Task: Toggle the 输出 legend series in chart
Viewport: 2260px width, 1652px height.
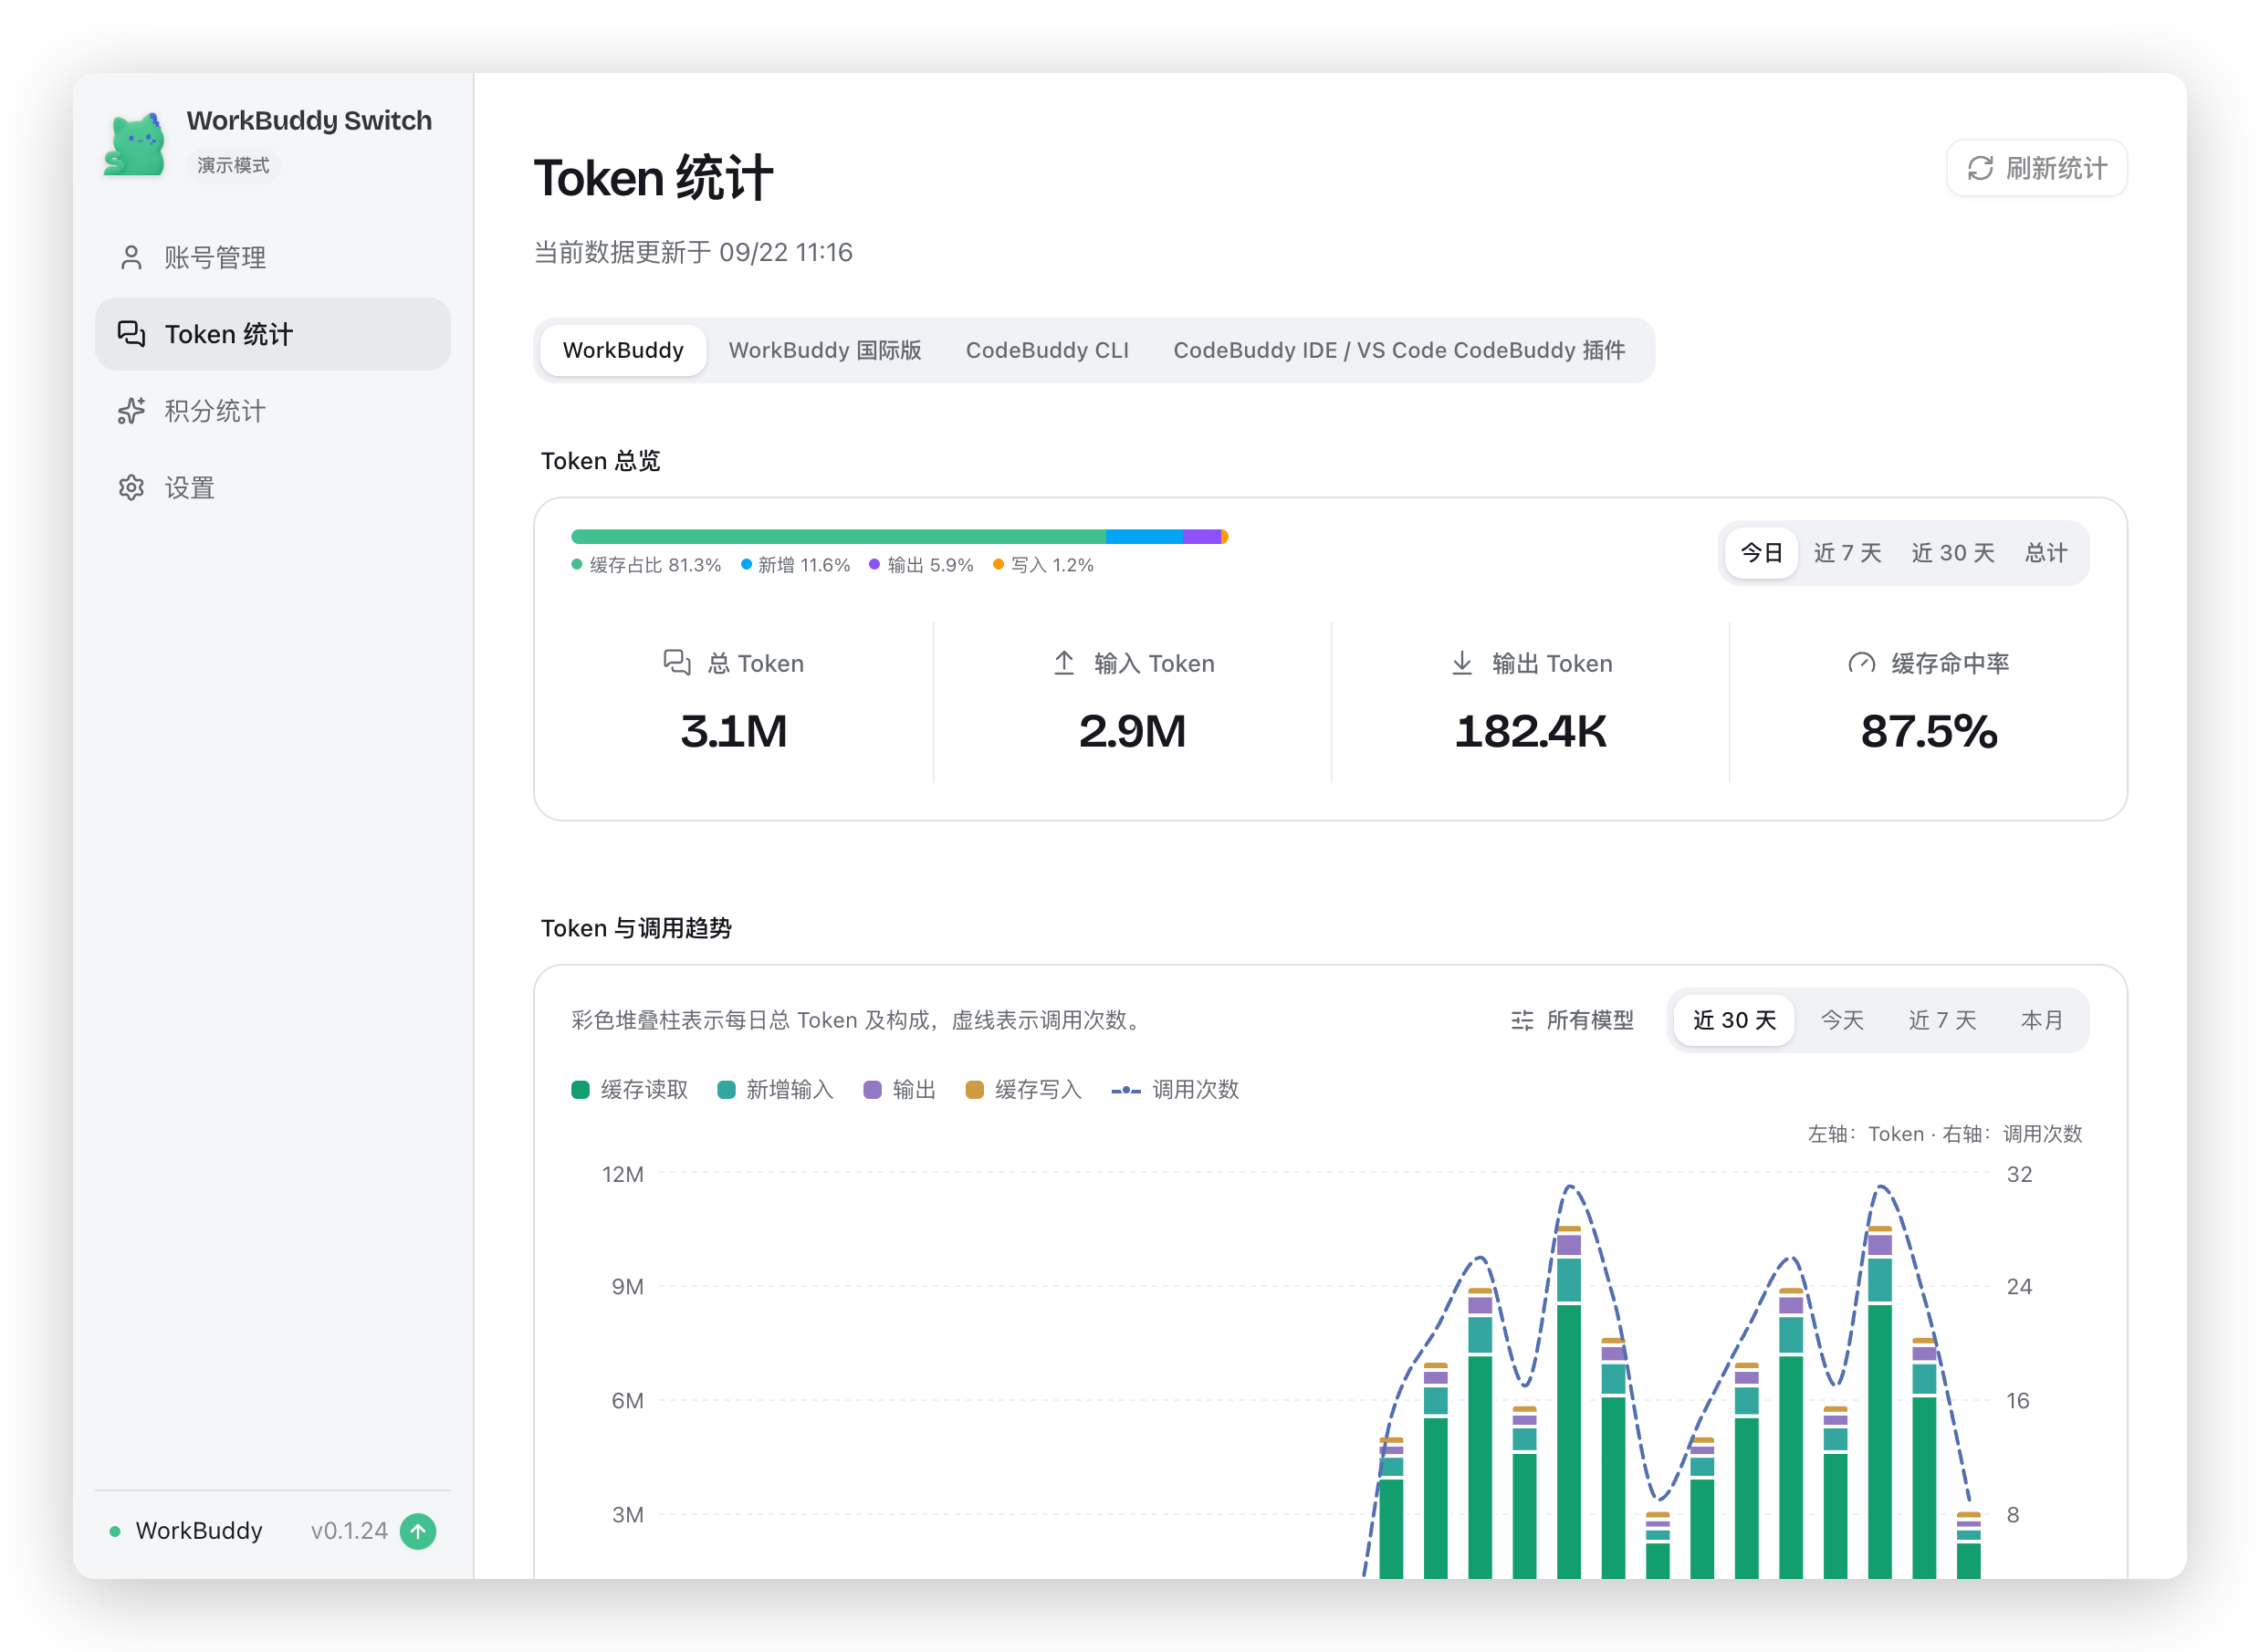Action: point(899,1089)
